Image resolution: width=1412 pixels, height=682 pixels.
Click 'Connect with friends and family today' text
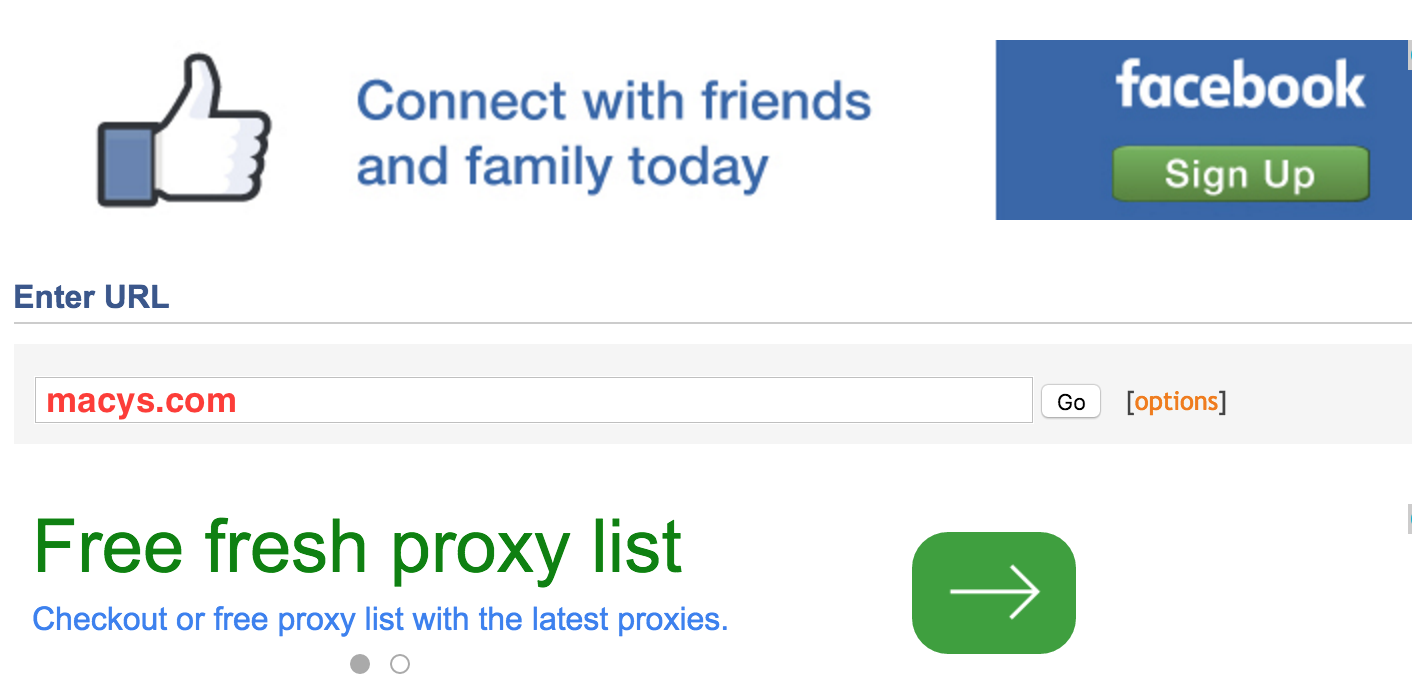(613, 134)
